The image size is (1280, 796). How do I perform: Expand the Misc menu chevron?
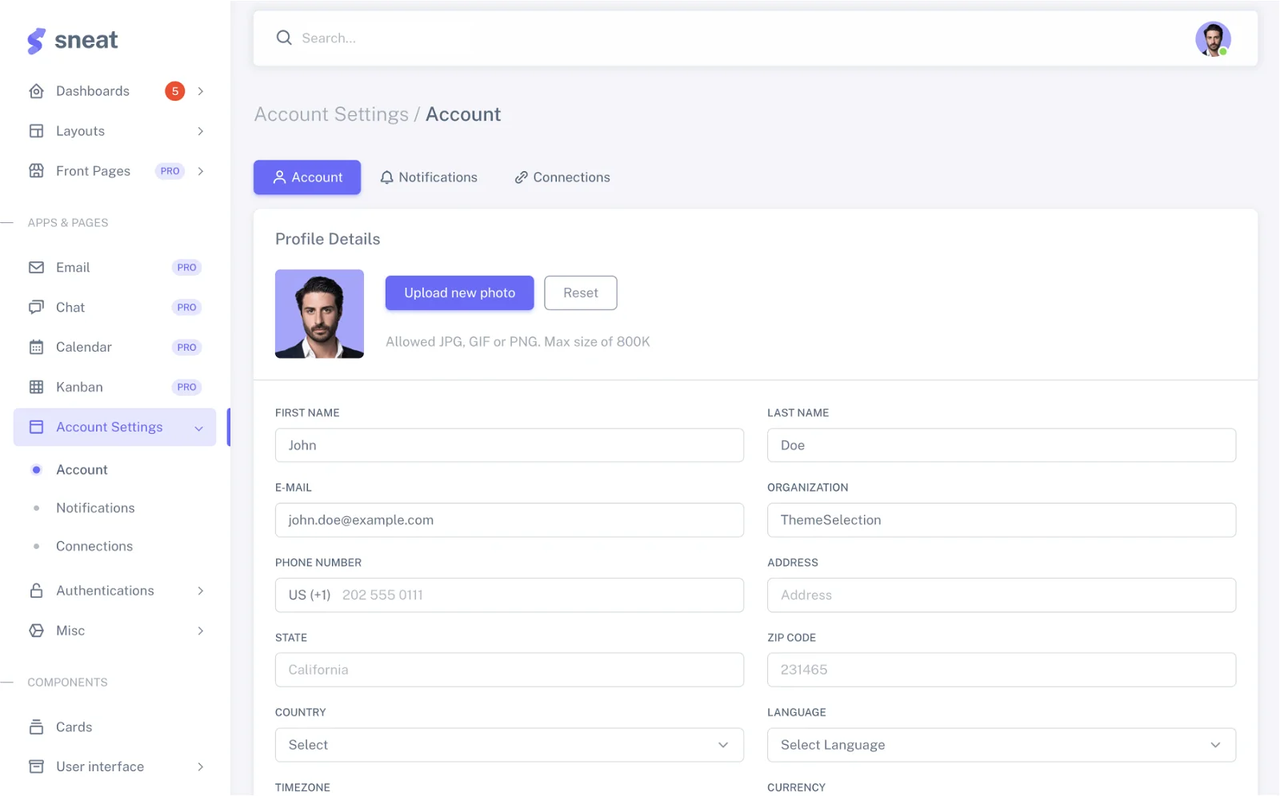pos(199,631)
